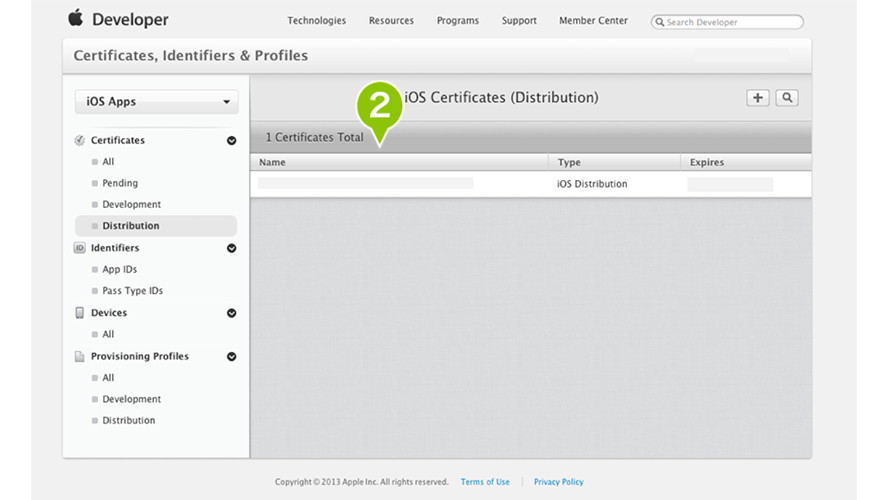Click the Provisioning Profiles section label

[139, 356]
